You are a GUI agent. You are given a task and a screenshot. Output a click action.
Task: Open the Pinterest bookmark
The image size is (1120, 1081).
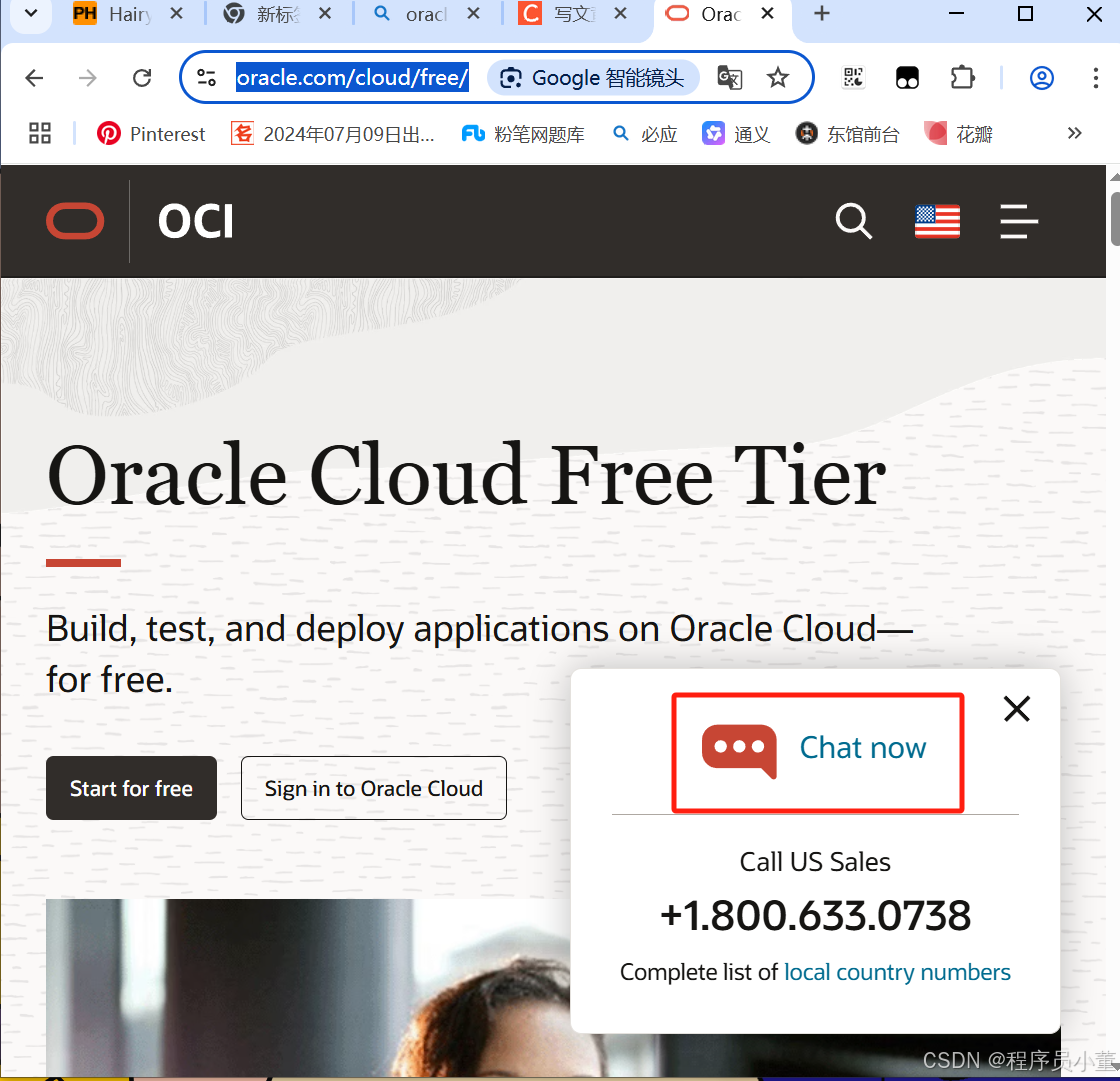point(151,134)
